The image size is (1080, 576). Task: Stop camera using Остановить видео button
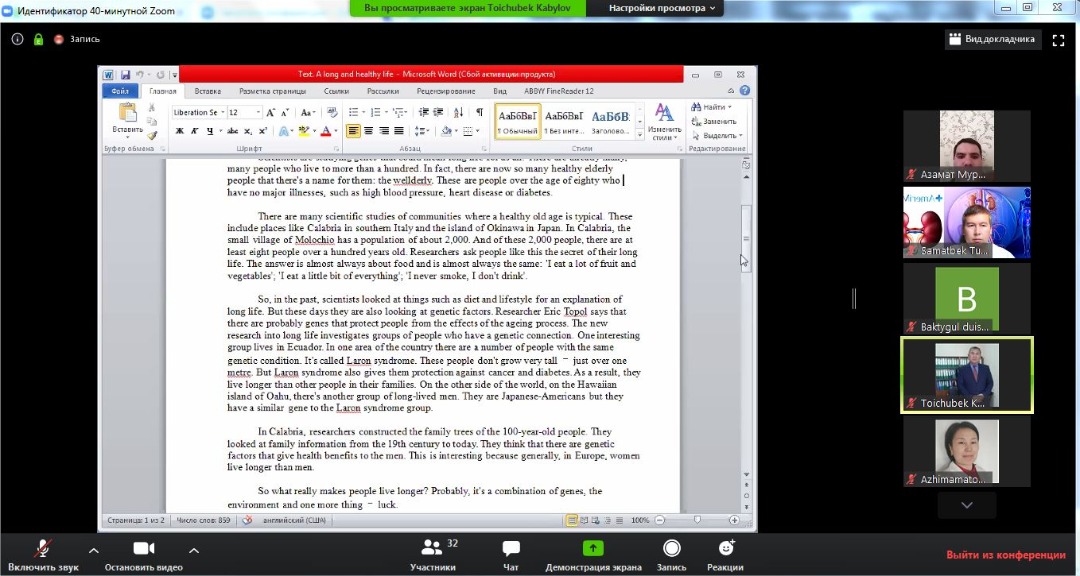click(143, 549)
